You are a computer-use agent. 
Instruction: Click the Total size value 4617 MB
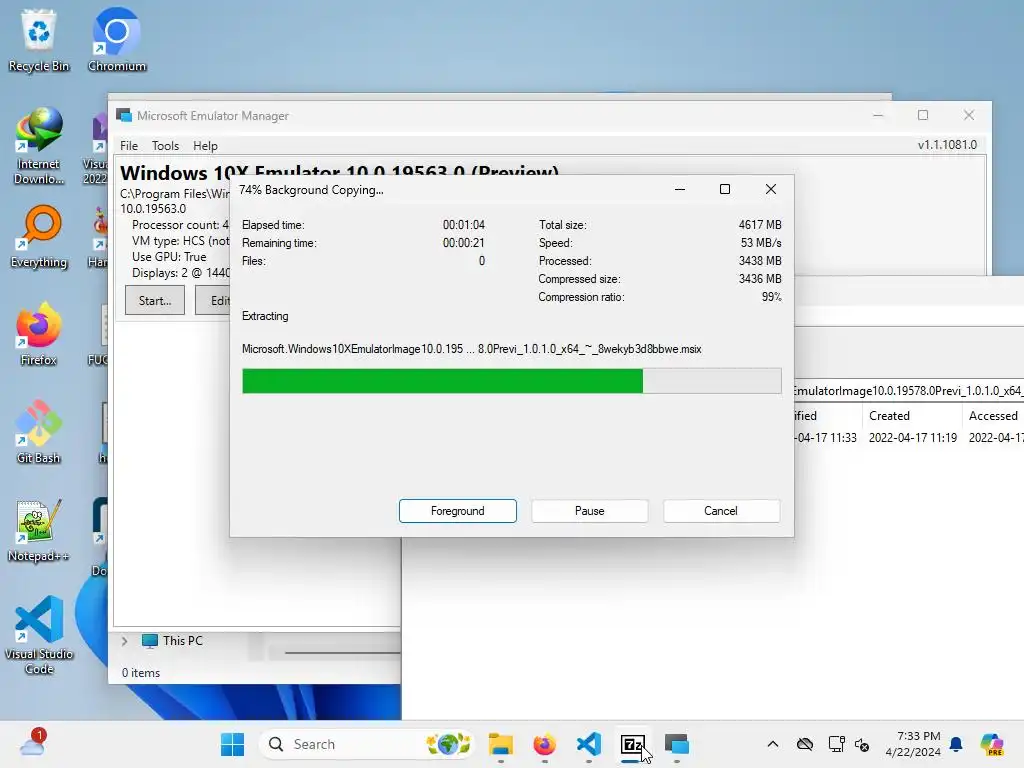point(760,225)
